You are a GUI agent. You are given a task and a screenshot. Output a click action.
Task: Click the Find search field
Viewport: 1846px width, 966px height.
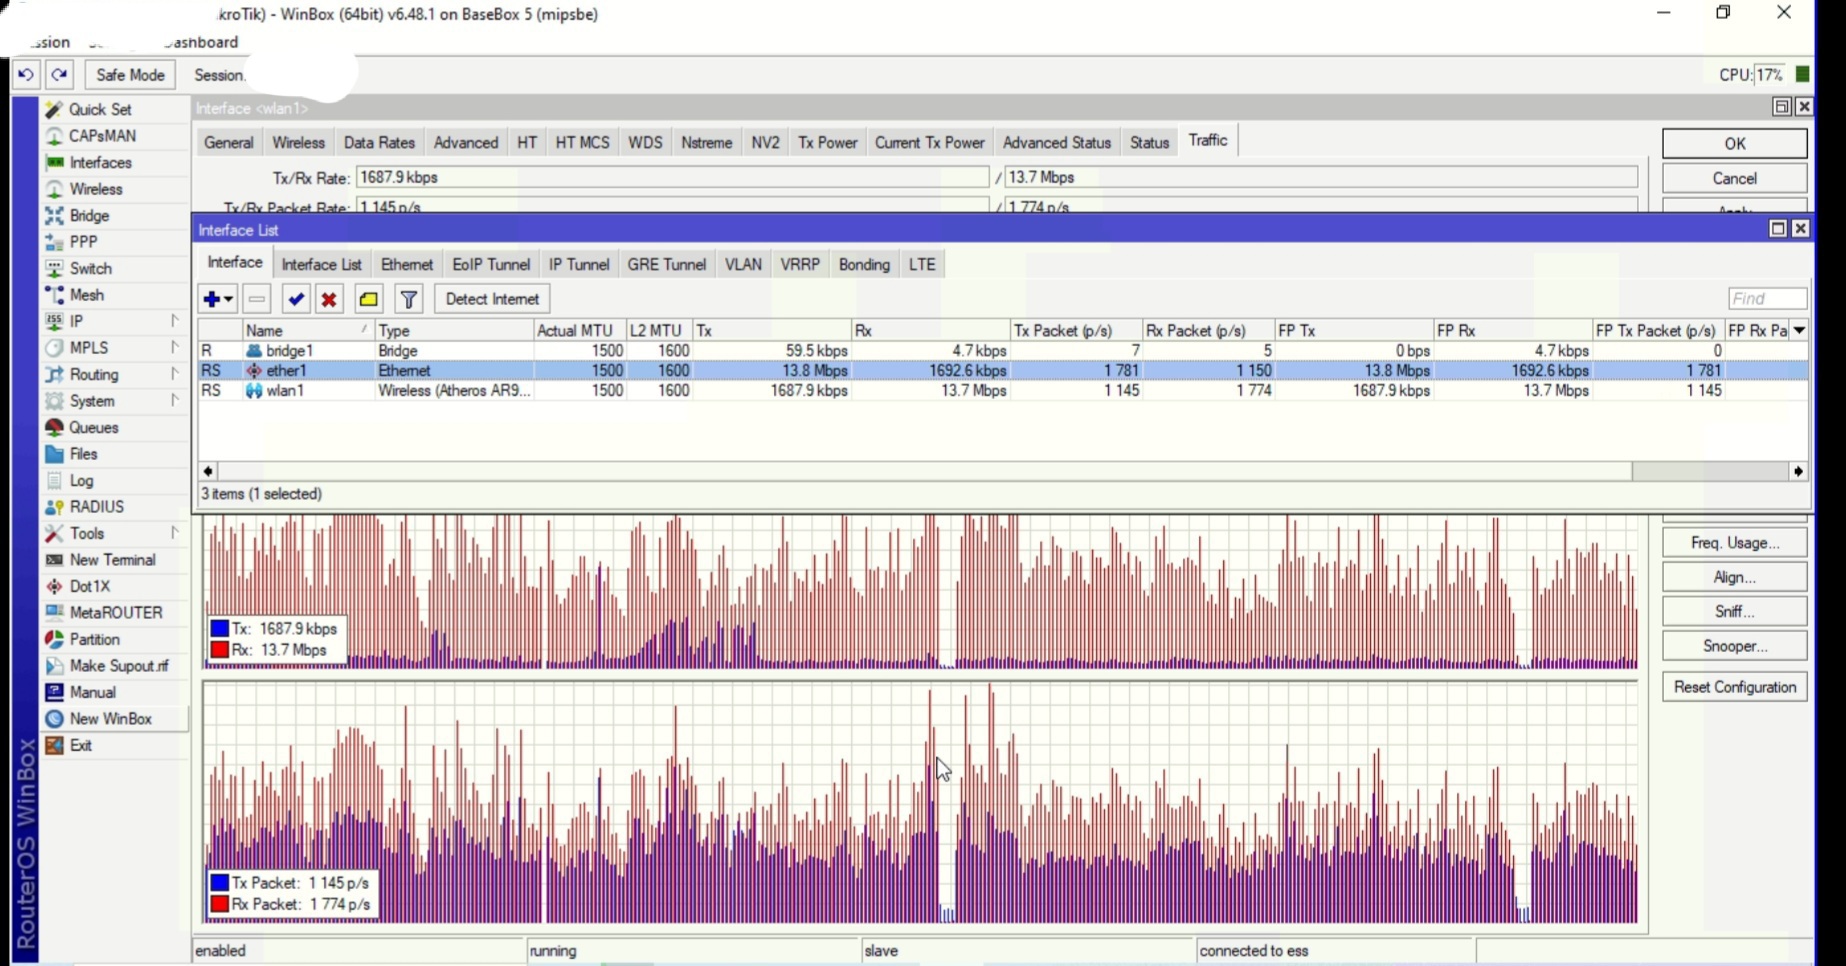point(1766,299)
